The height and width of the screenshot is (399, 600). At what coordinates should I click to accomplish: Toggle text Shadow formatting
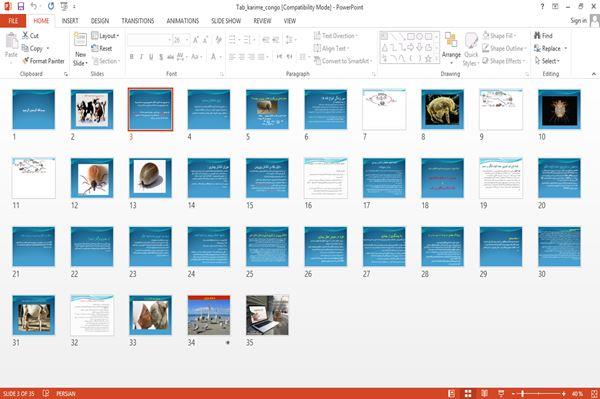click(161, 57)
